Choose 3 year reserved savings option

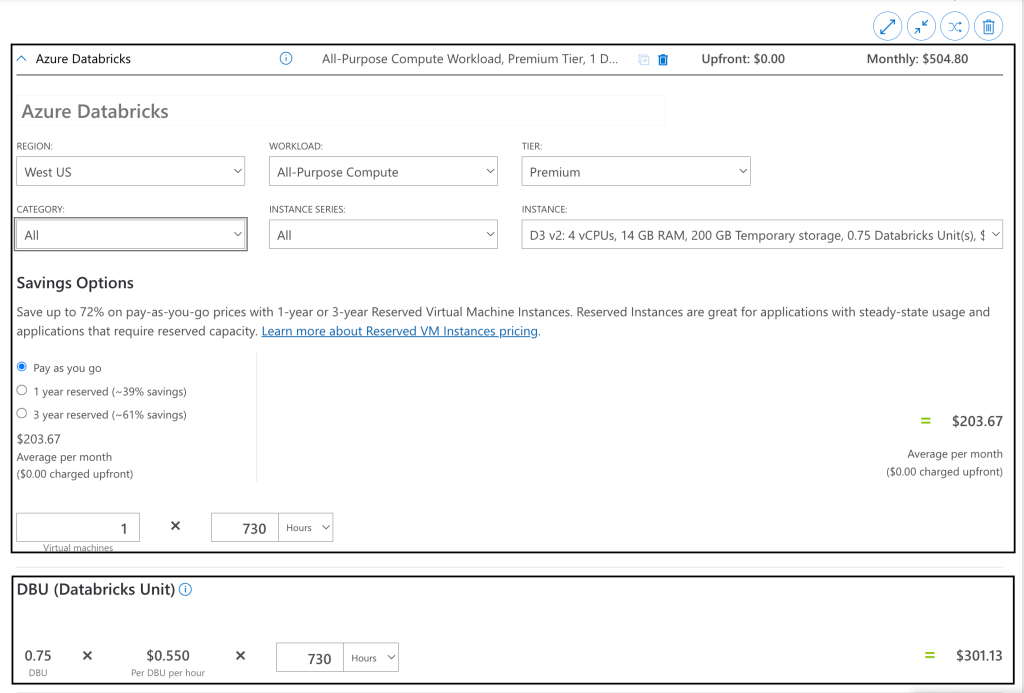pyautogui.click(x=22, y=414)
